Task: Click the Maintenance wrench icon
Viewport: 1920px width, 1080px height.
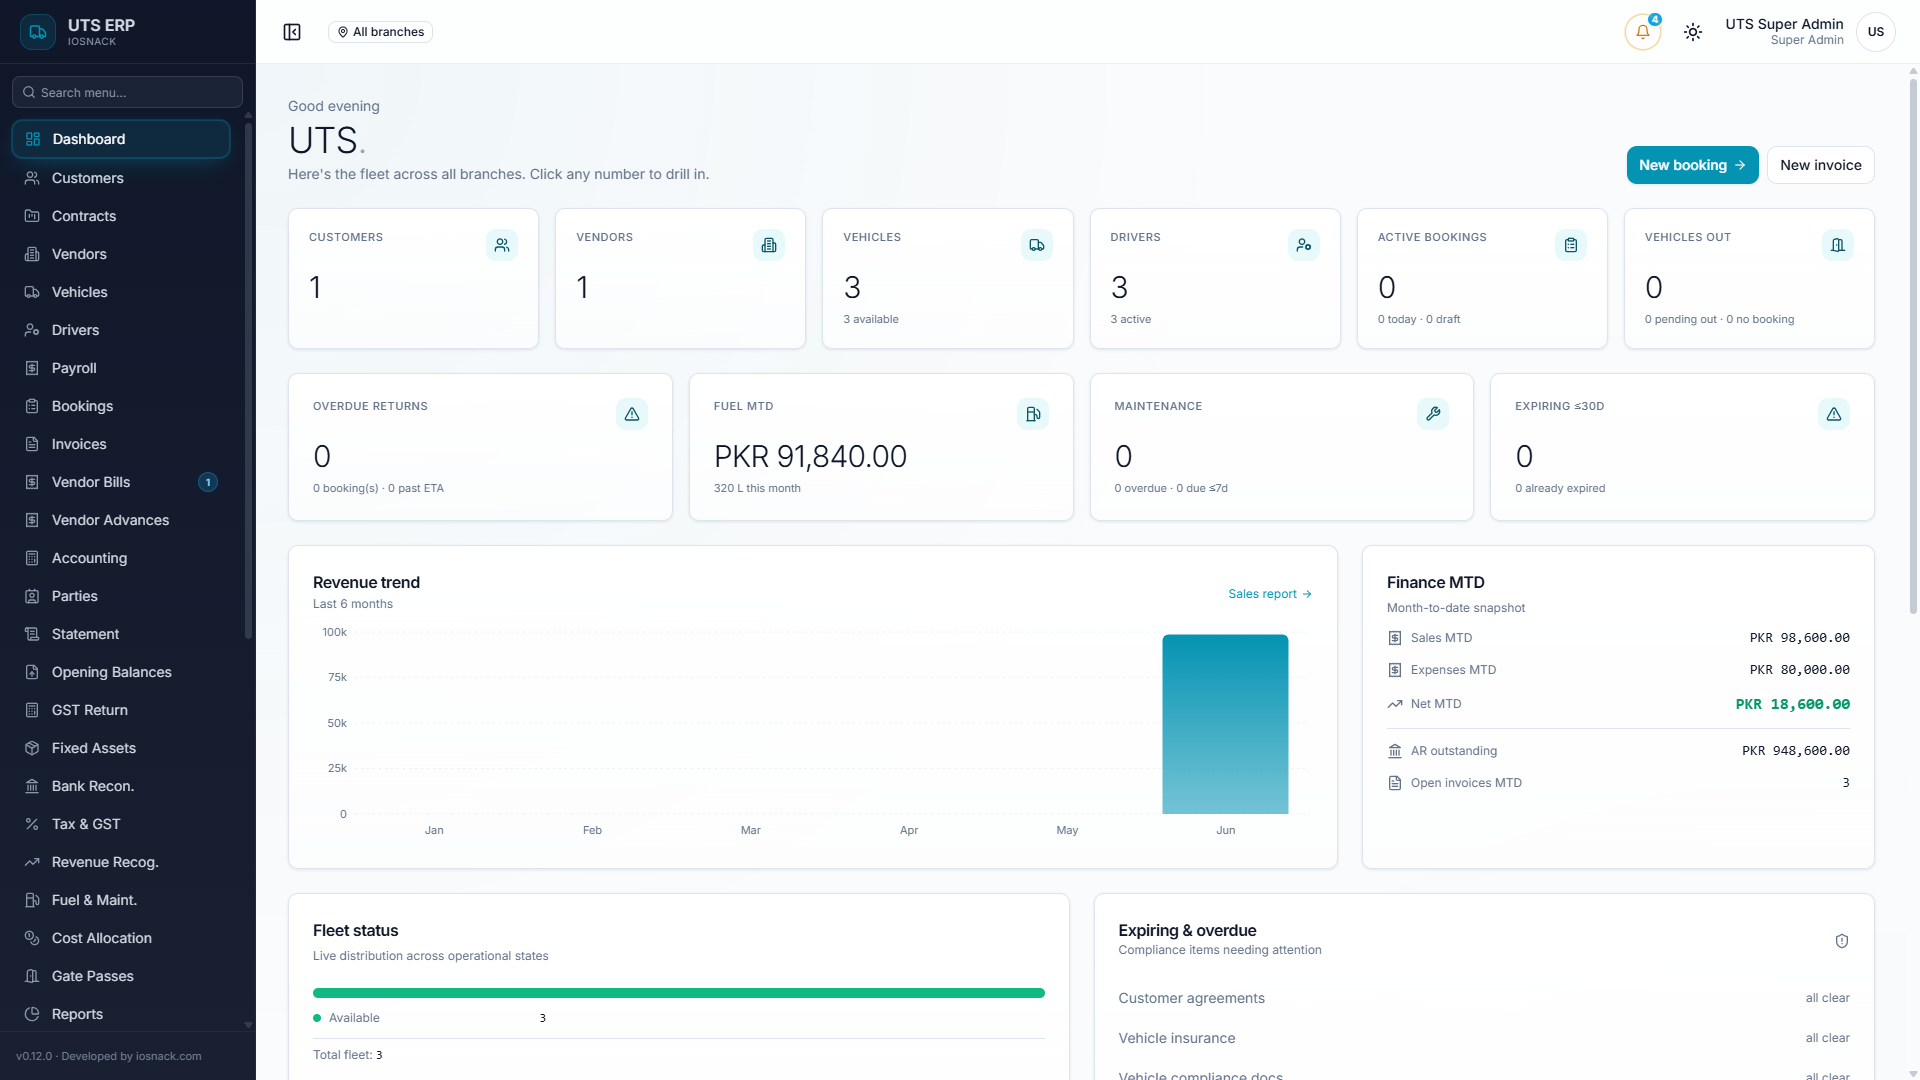Action: coord(1433,414)
